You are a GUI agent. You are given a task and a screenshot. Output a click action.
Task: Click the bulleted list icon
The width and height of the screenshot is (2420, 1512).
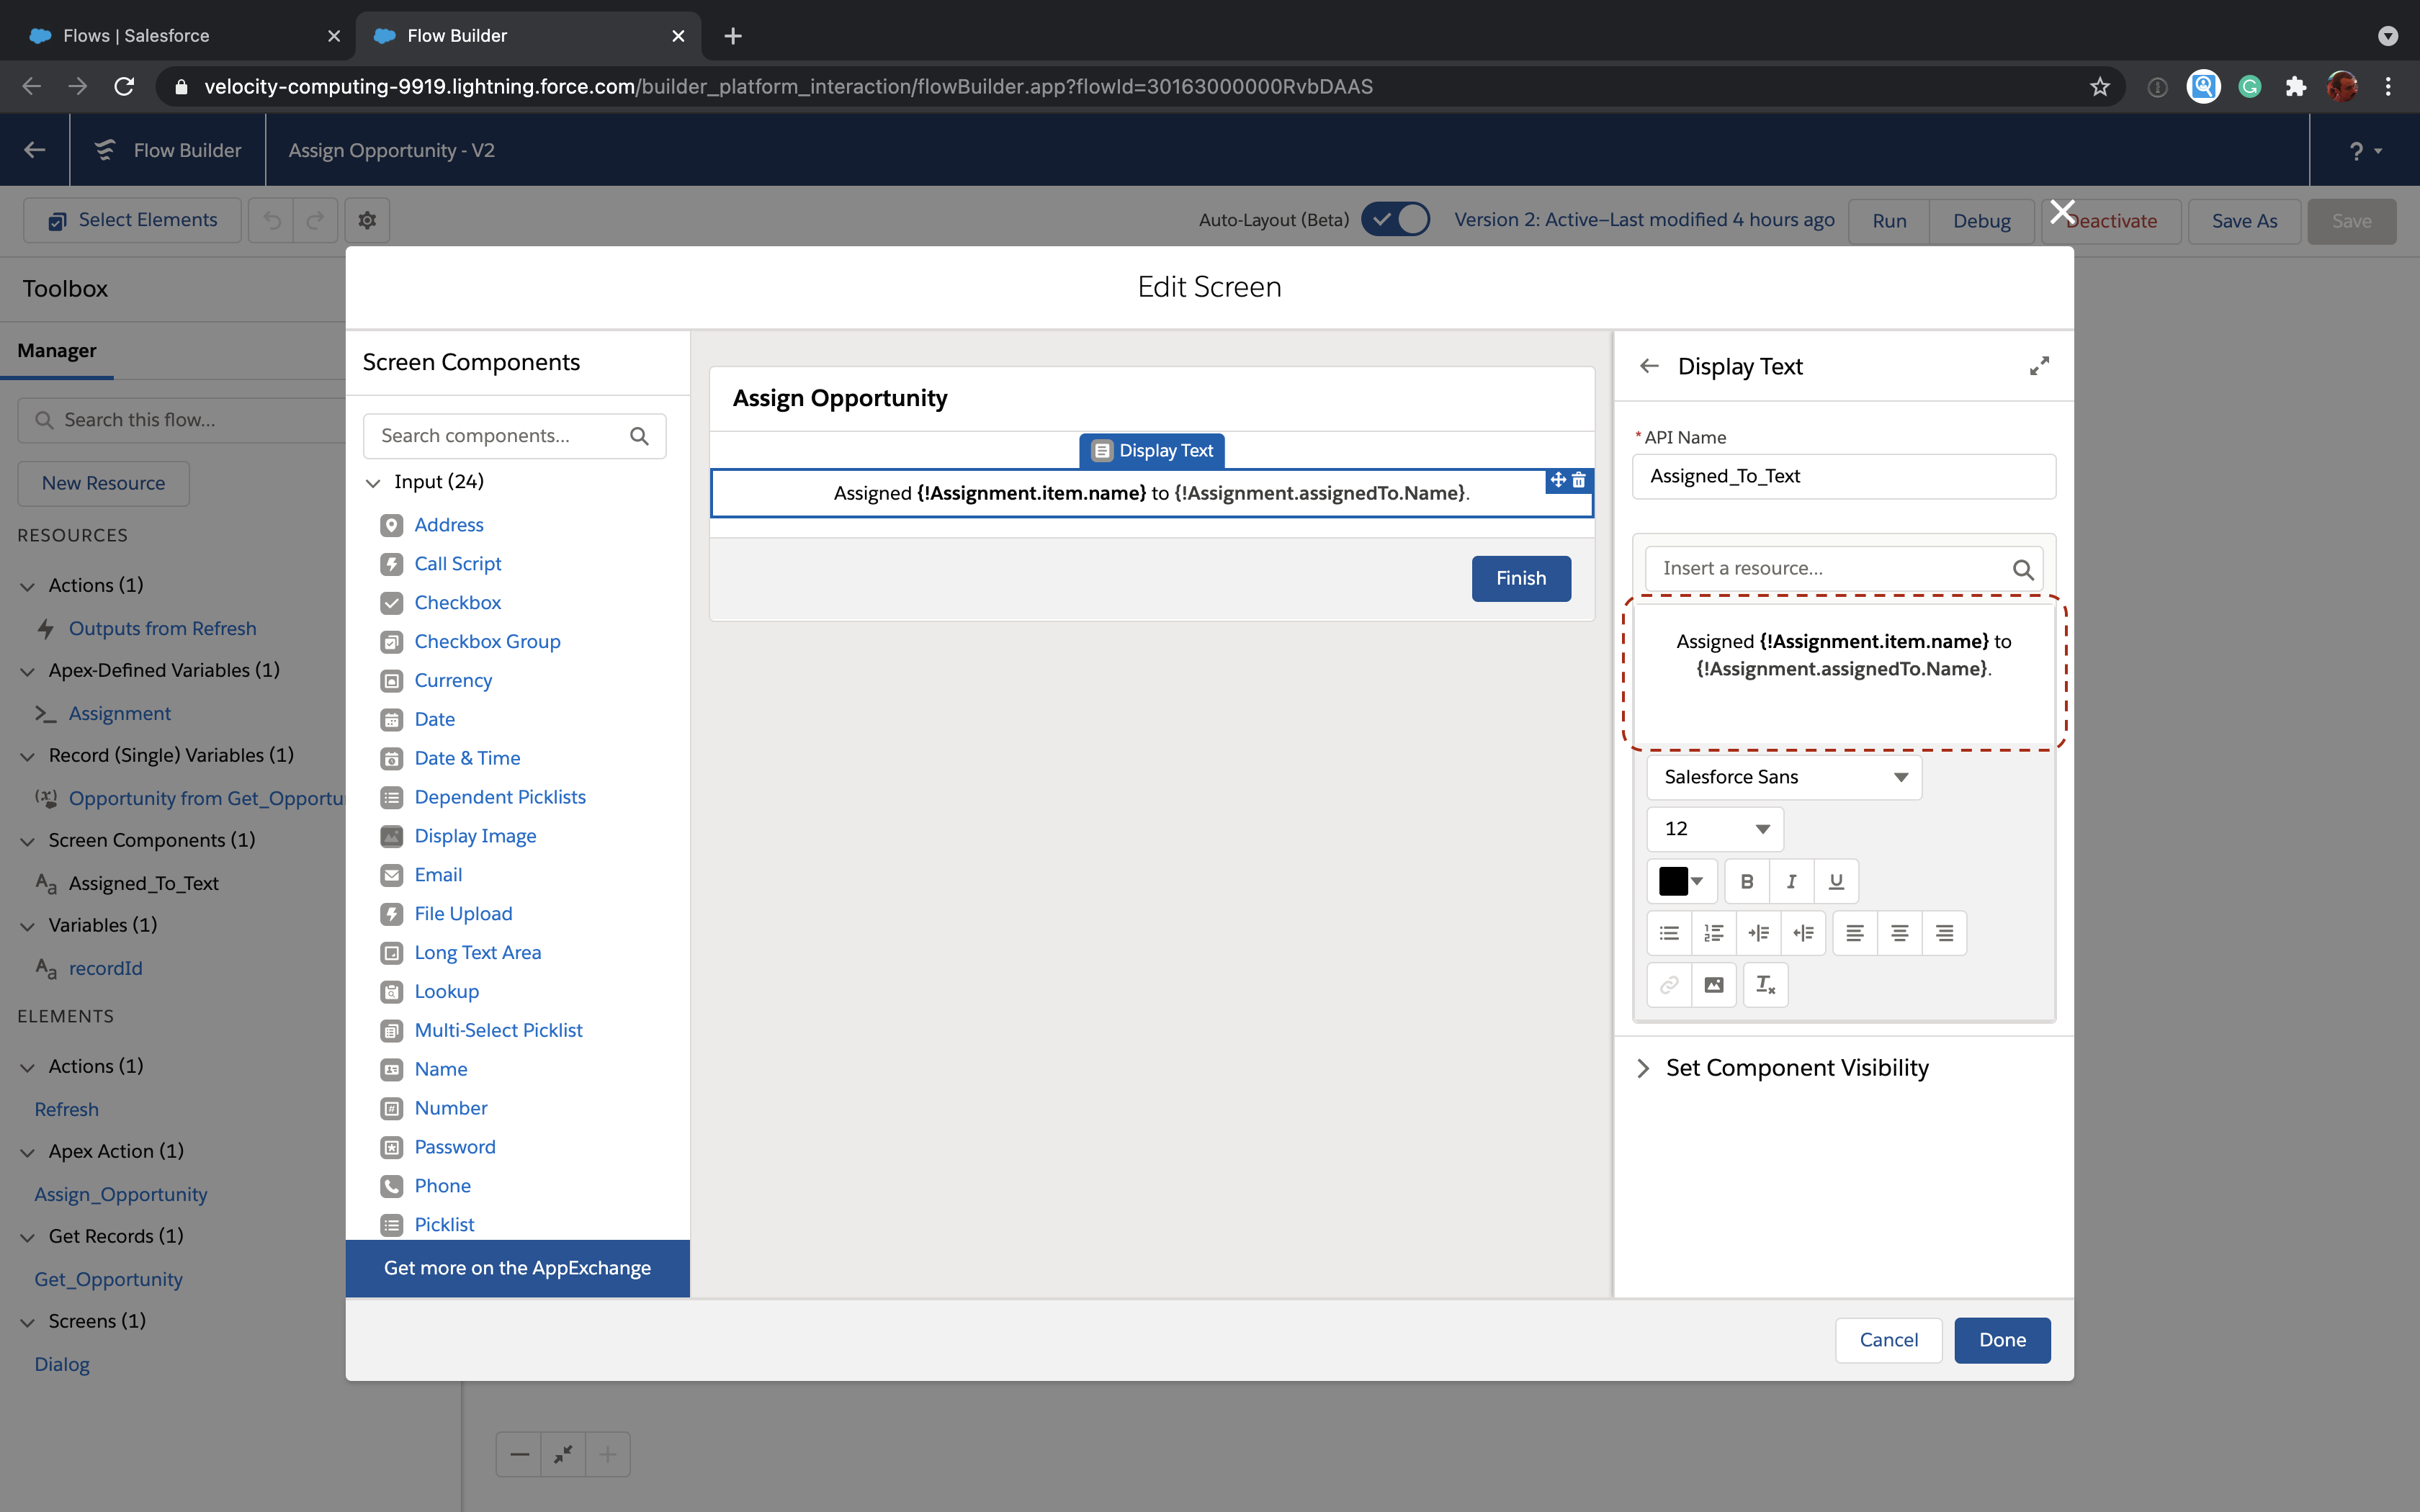pos(1669,933)
